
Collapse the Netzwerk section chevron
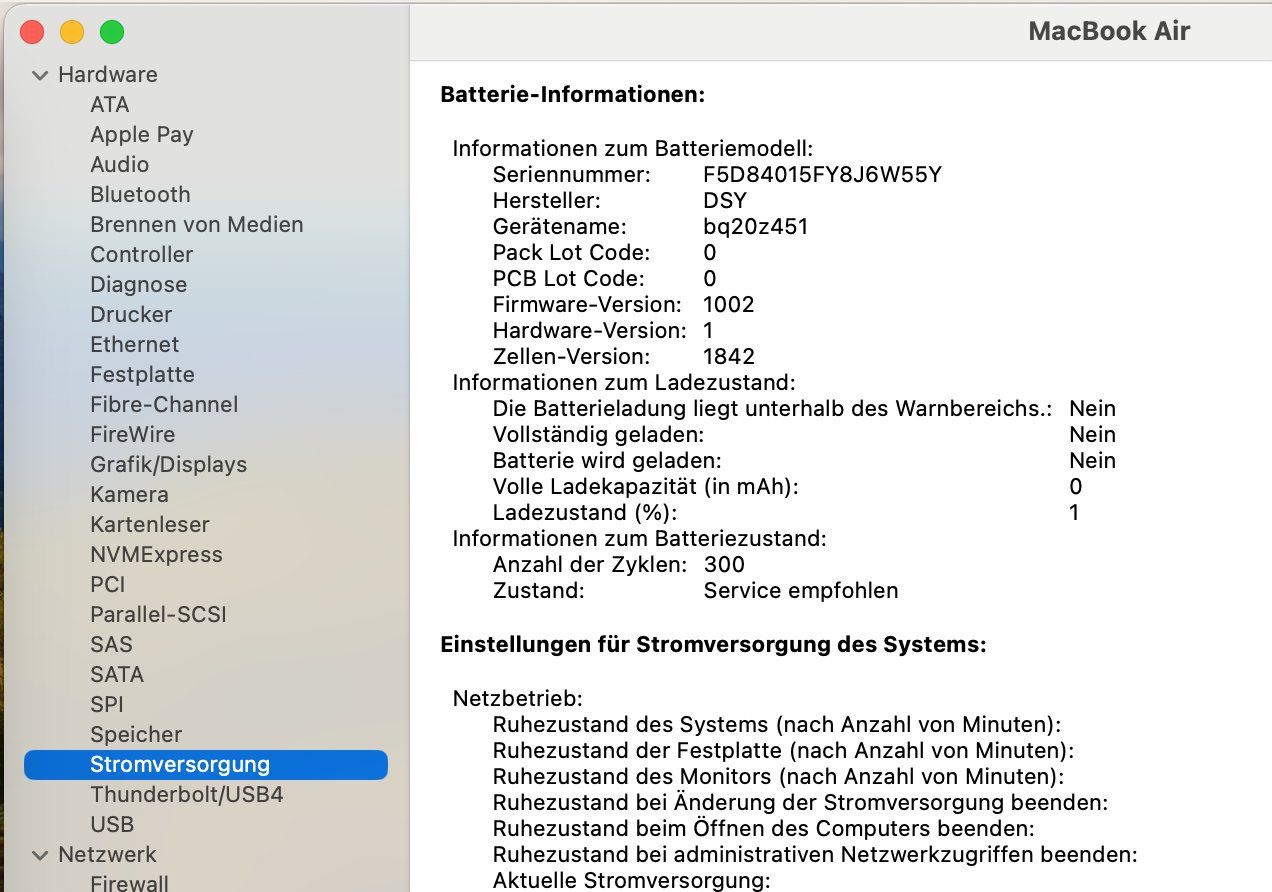click(40, 855)
